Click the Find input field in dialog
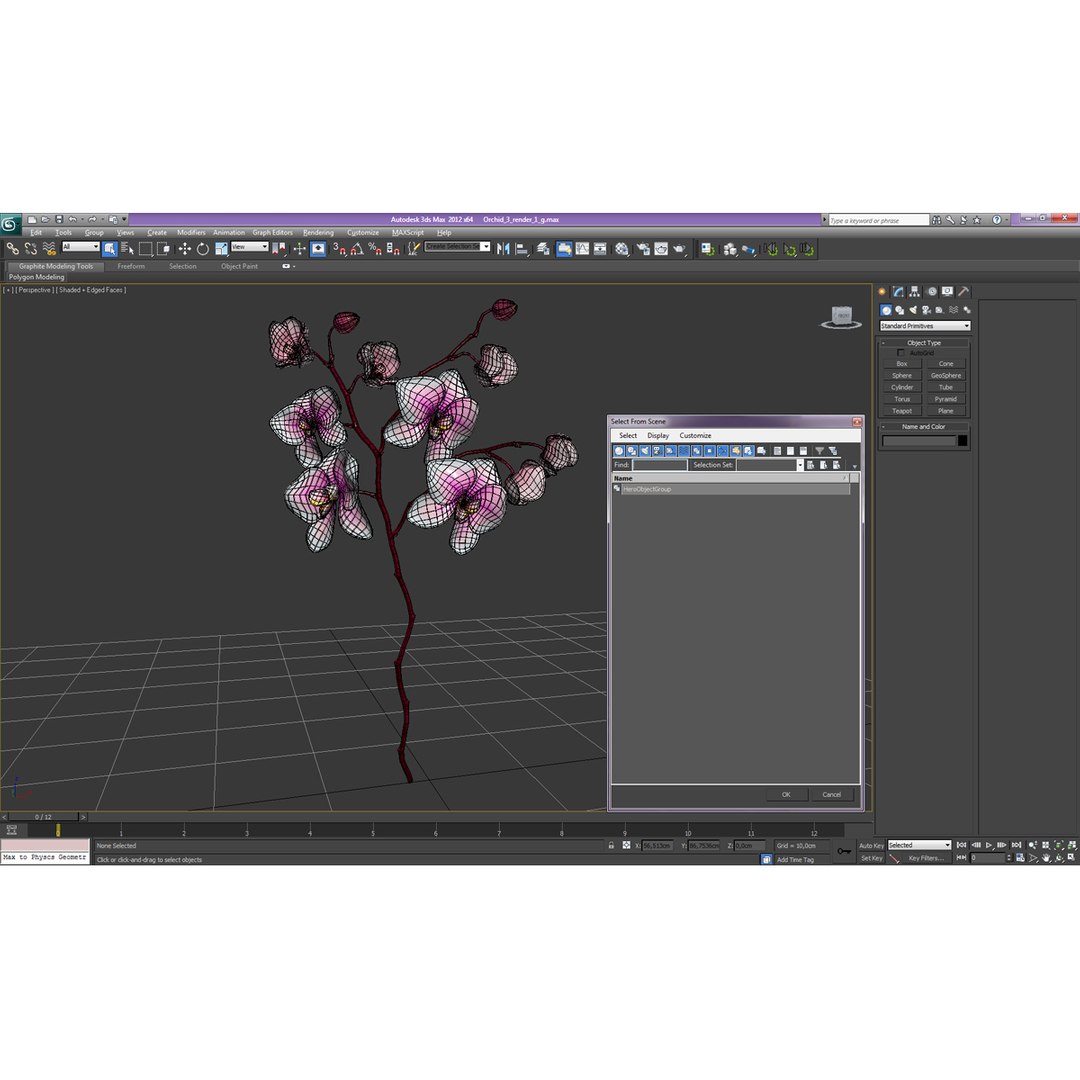 coord(660,465)
